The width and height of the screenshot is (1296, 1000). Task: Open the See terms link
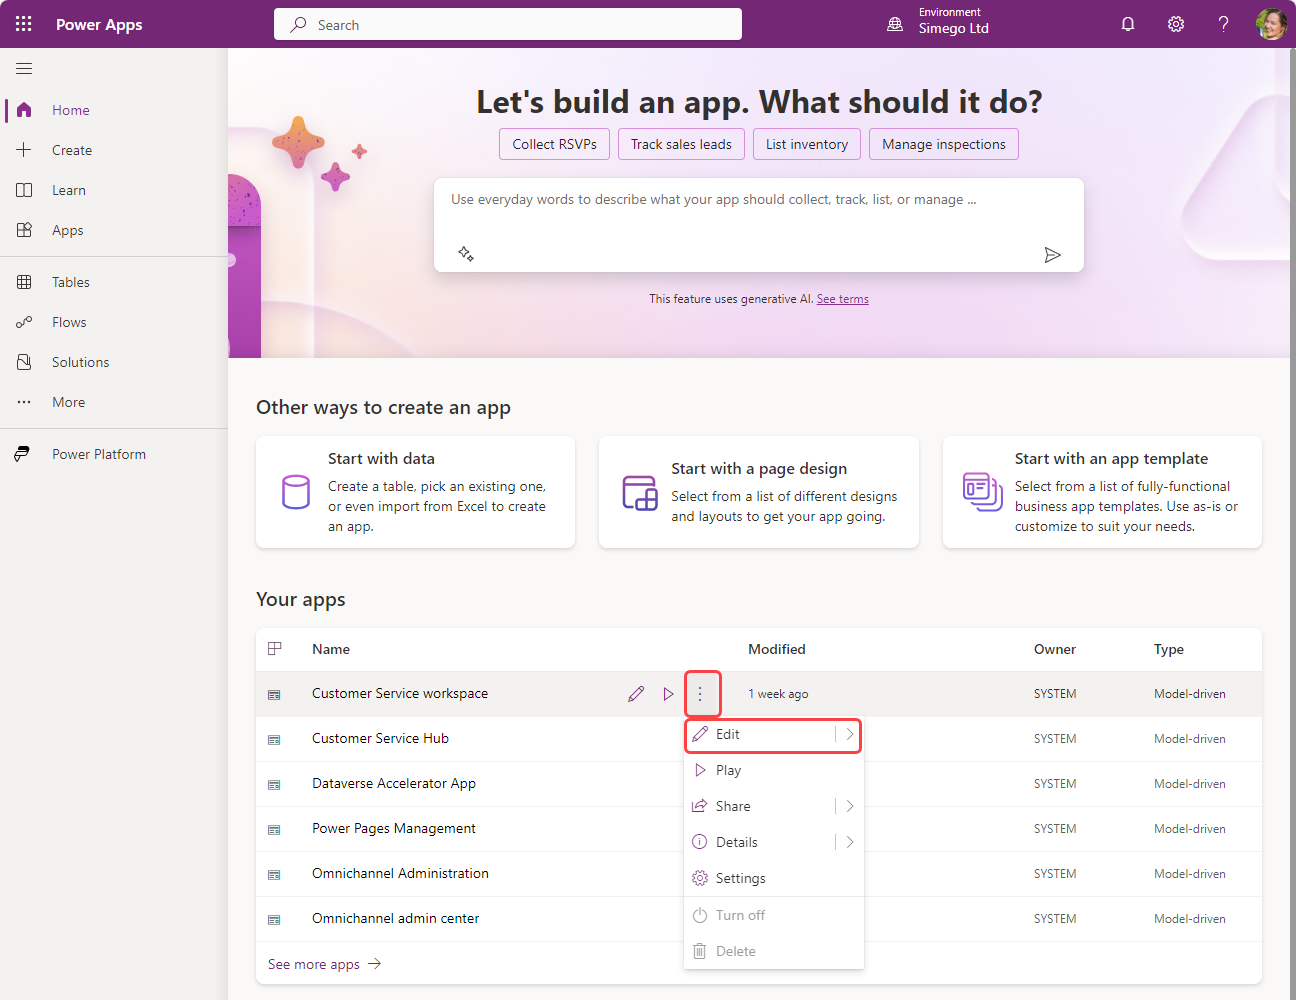pyautogui.click(x=842, y=299)
